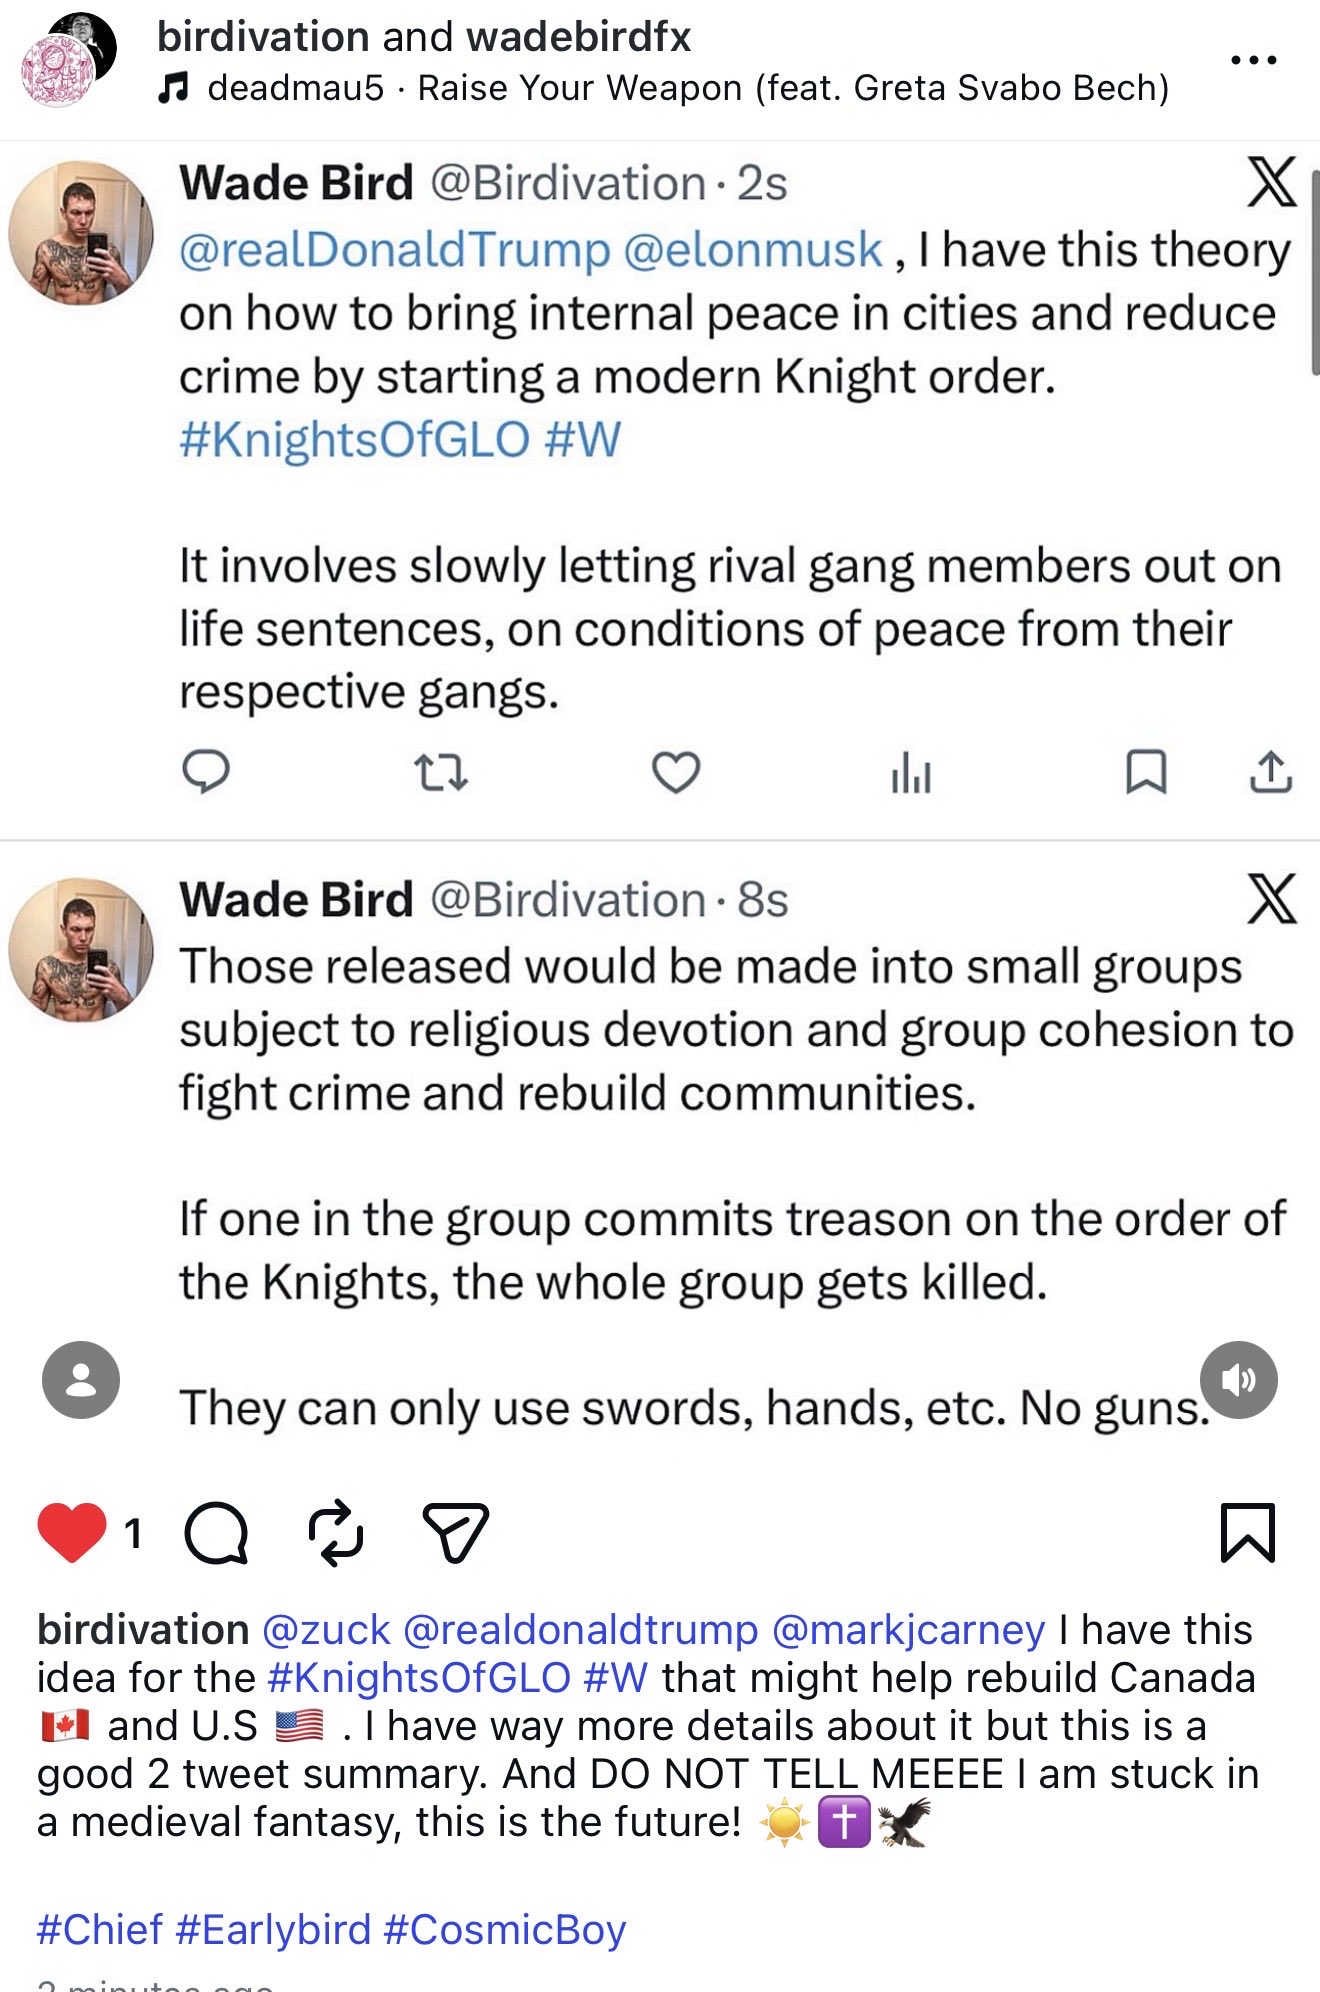1320x1992 pixels.
Task: Open the @zuck mention in caption
Action: [x=325, y=1630]
